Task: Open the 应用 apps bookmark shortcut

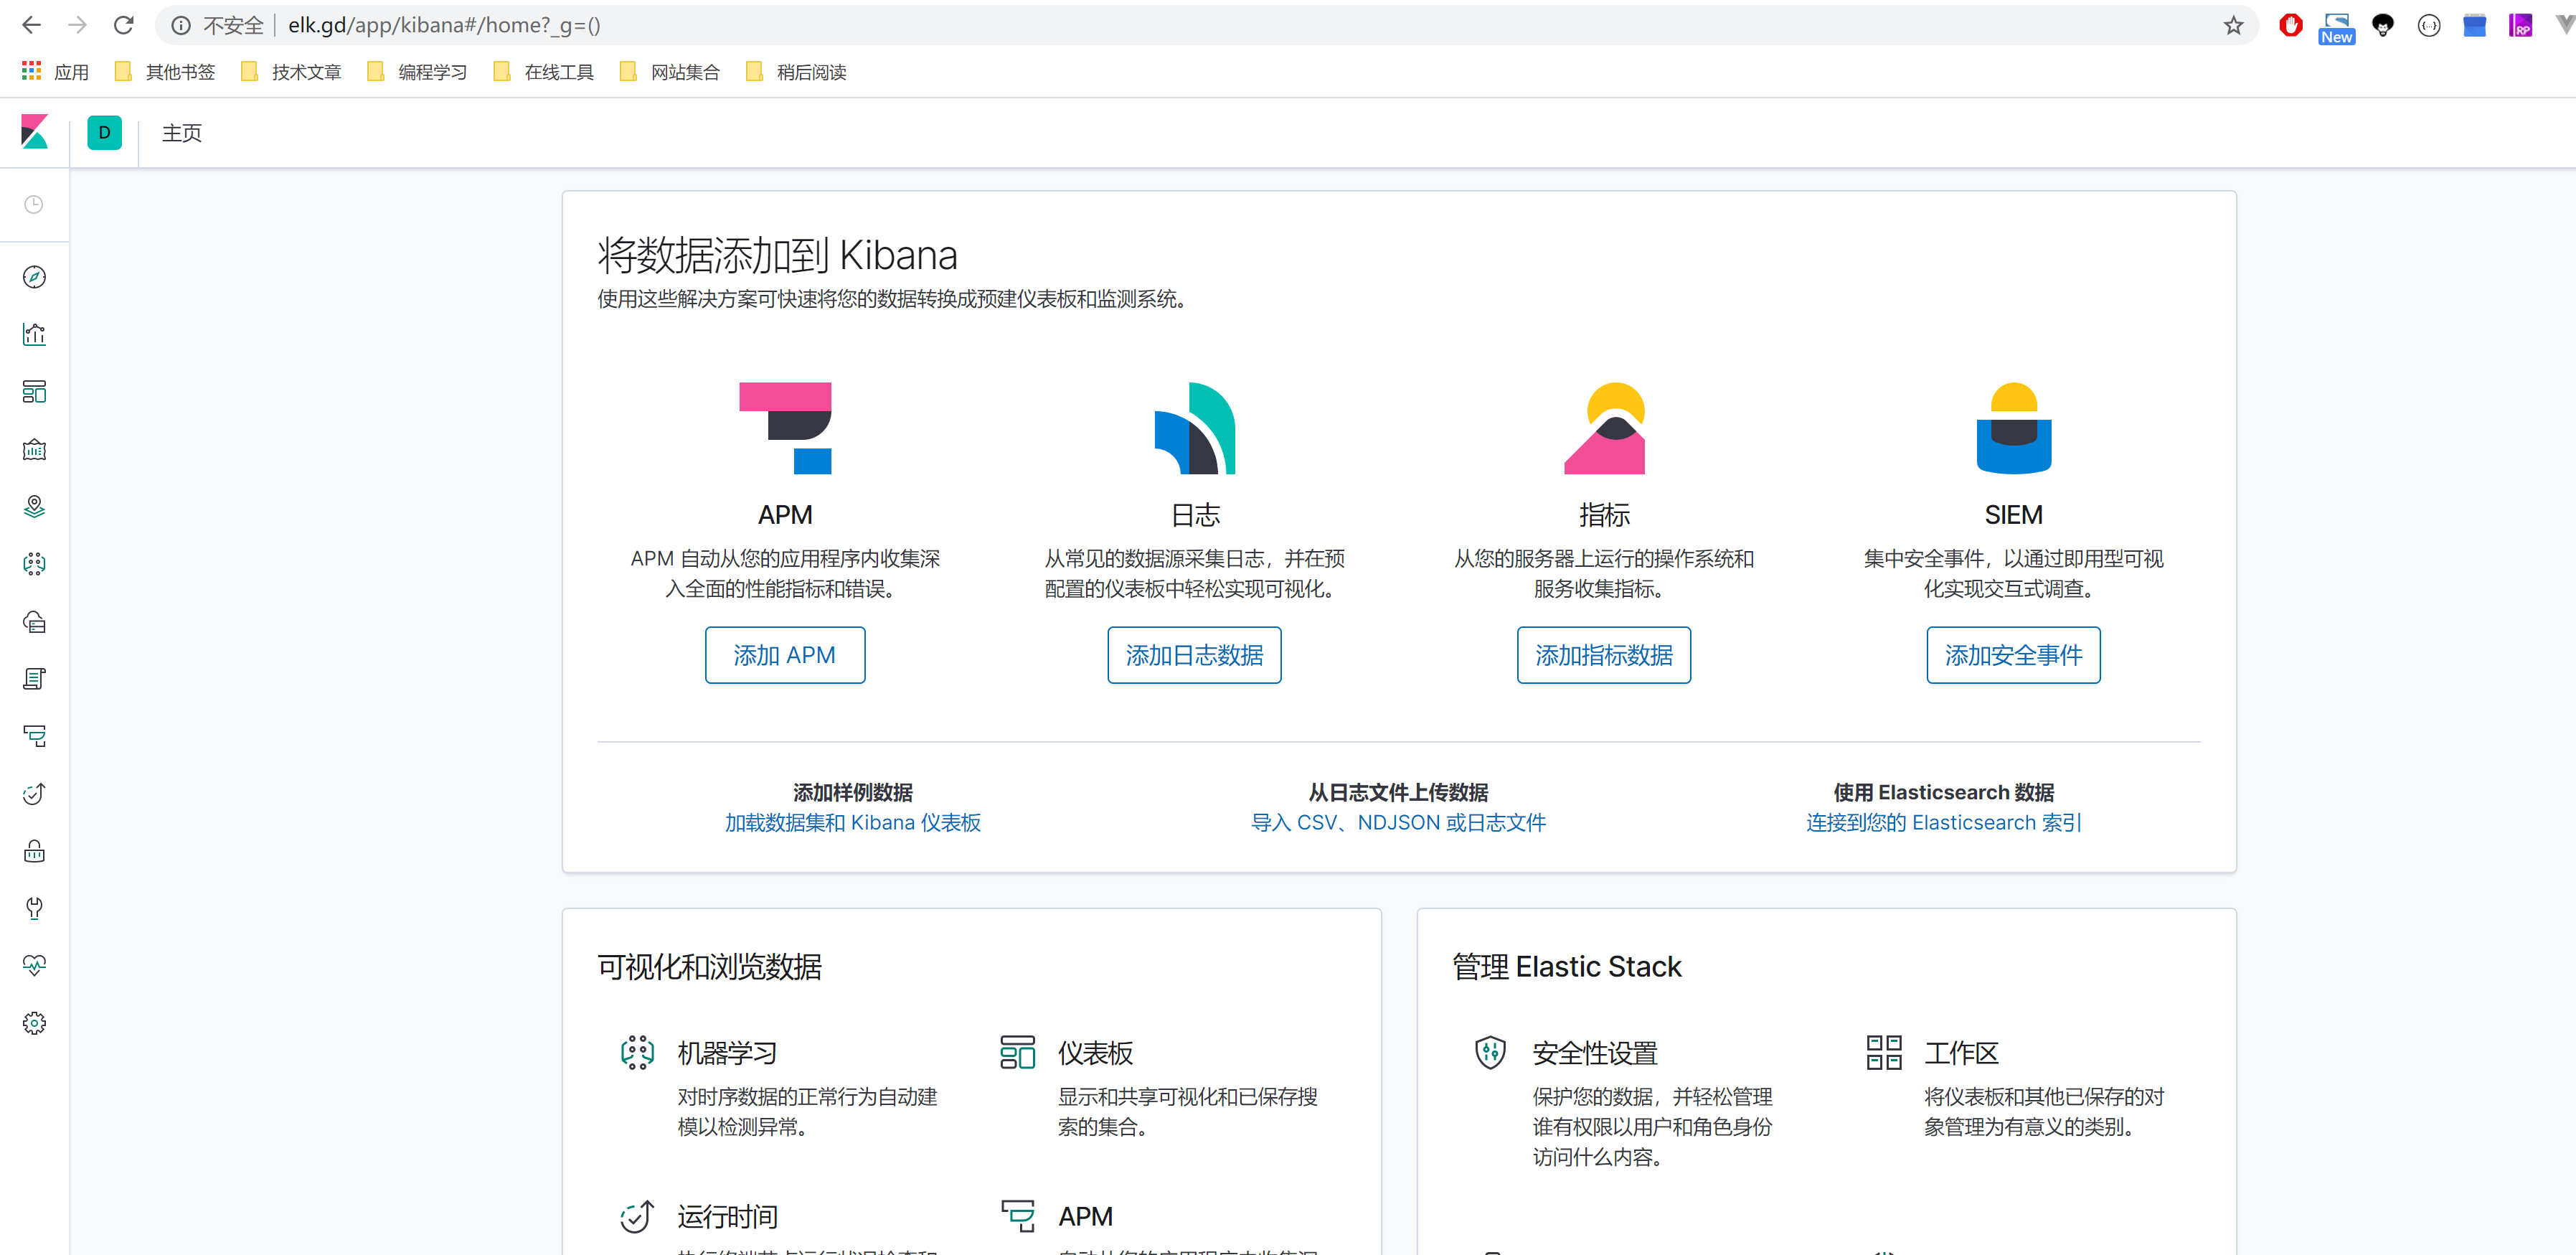Action: click(x=56, y=71)
